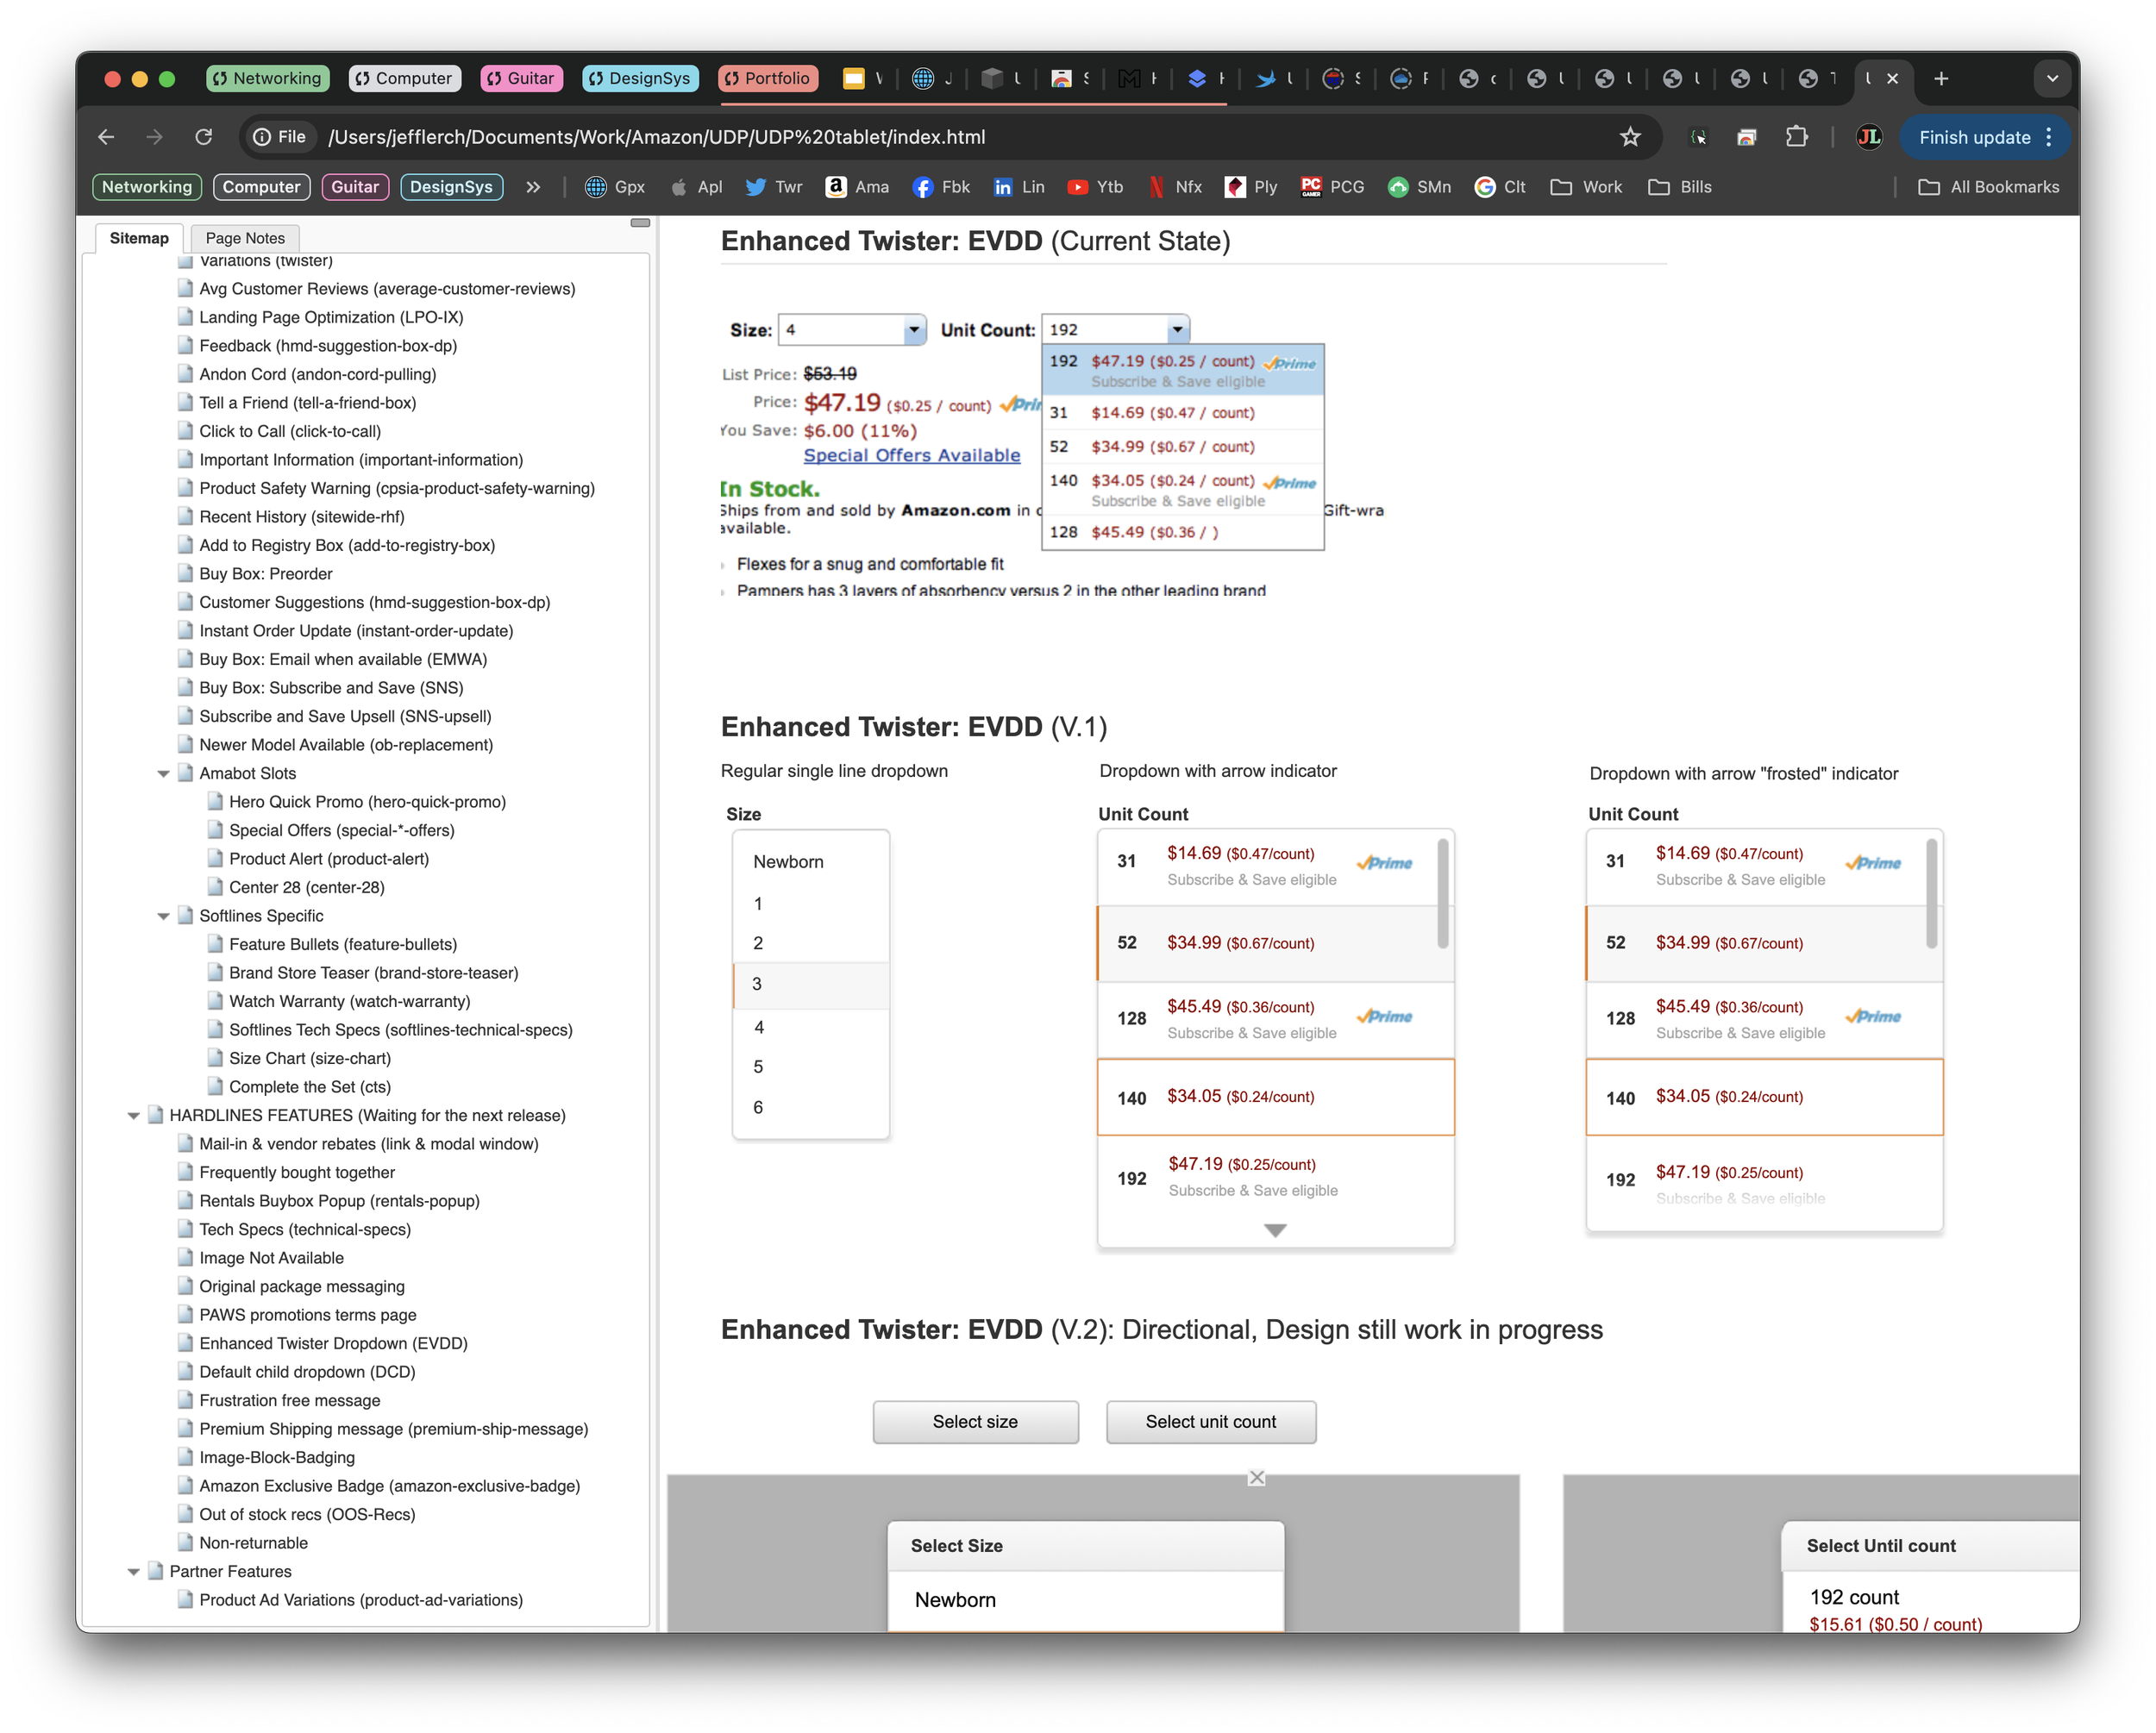Open the Ama Amazon bookmark
2156x1733 pixels.
pyautogui.click(x=857, y=187)
